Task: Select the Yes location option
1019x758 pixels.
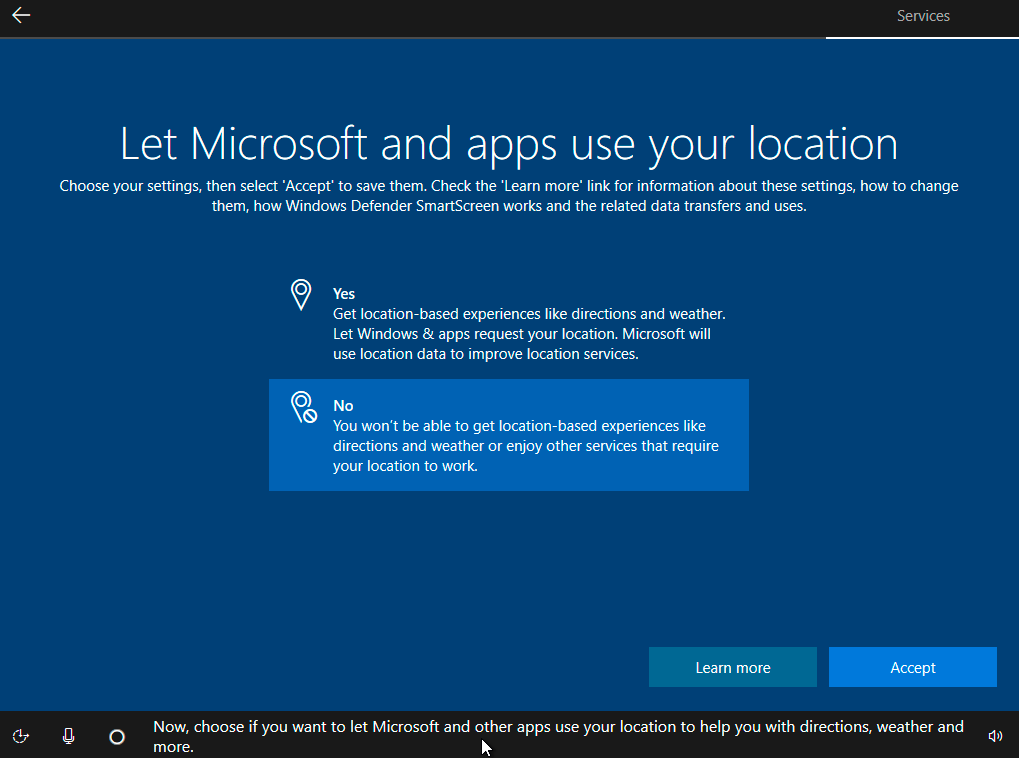Action: point(509,323)
